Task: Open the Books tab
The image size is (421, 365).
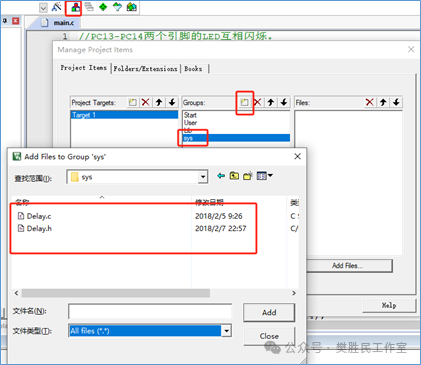Action: point(193,69)
